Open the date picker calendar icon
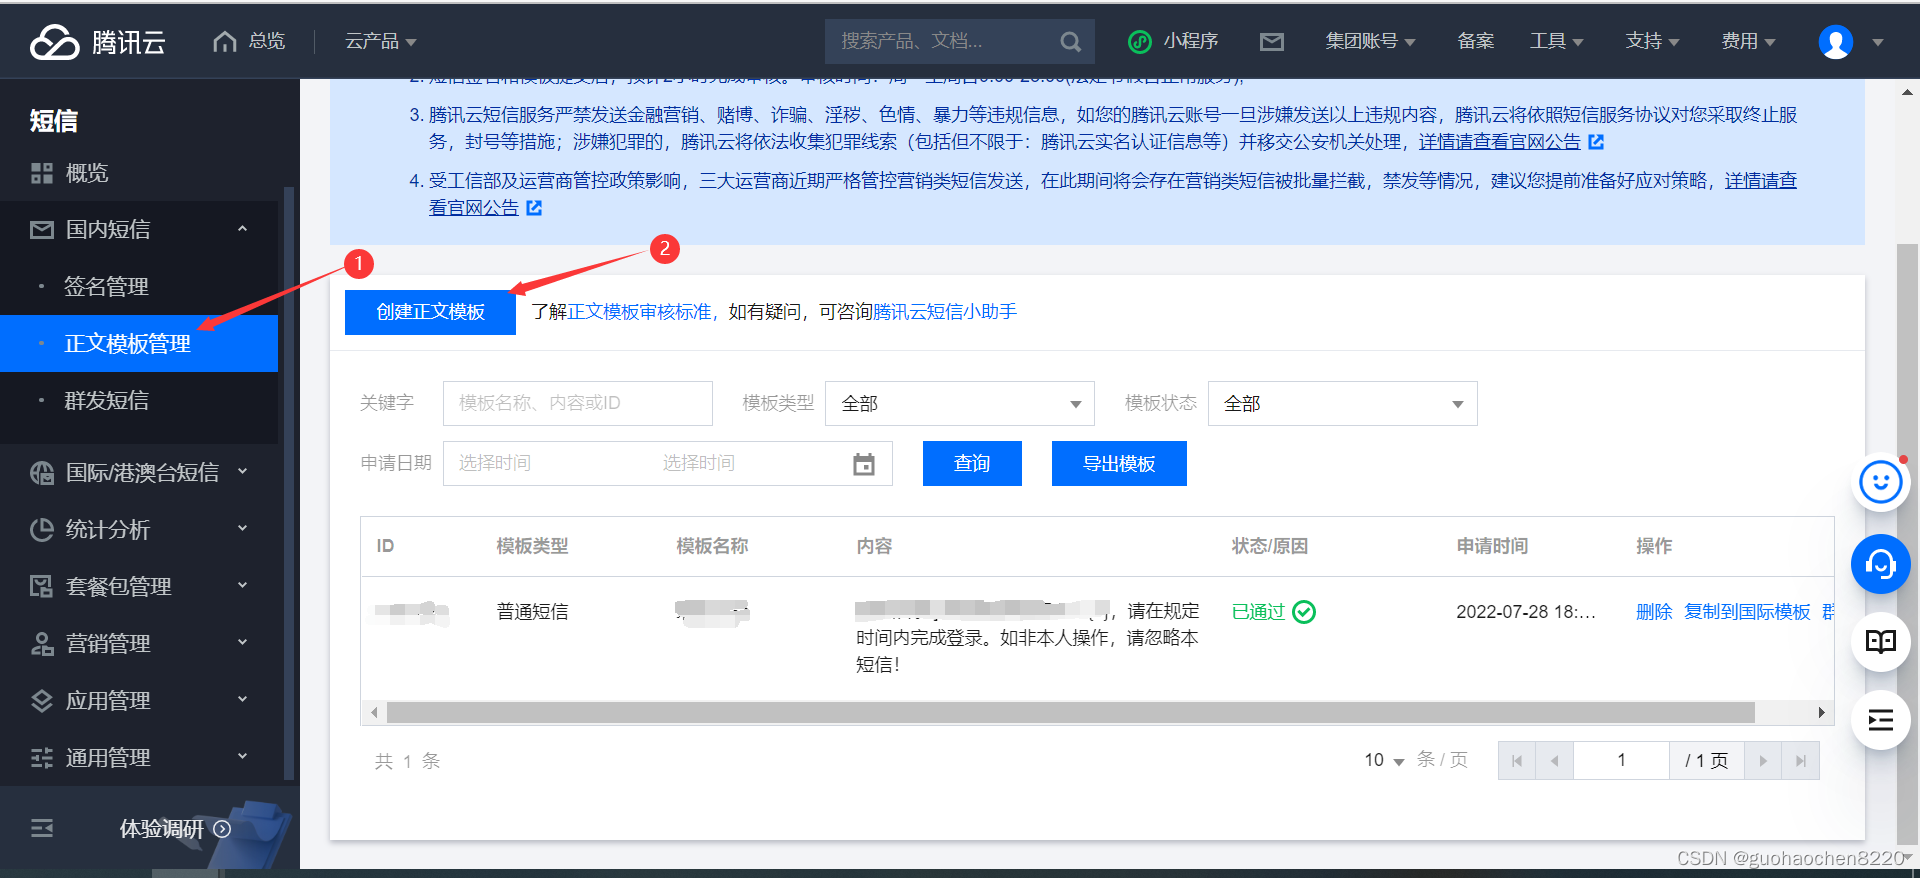1920x878 pixels. (864, 464)
